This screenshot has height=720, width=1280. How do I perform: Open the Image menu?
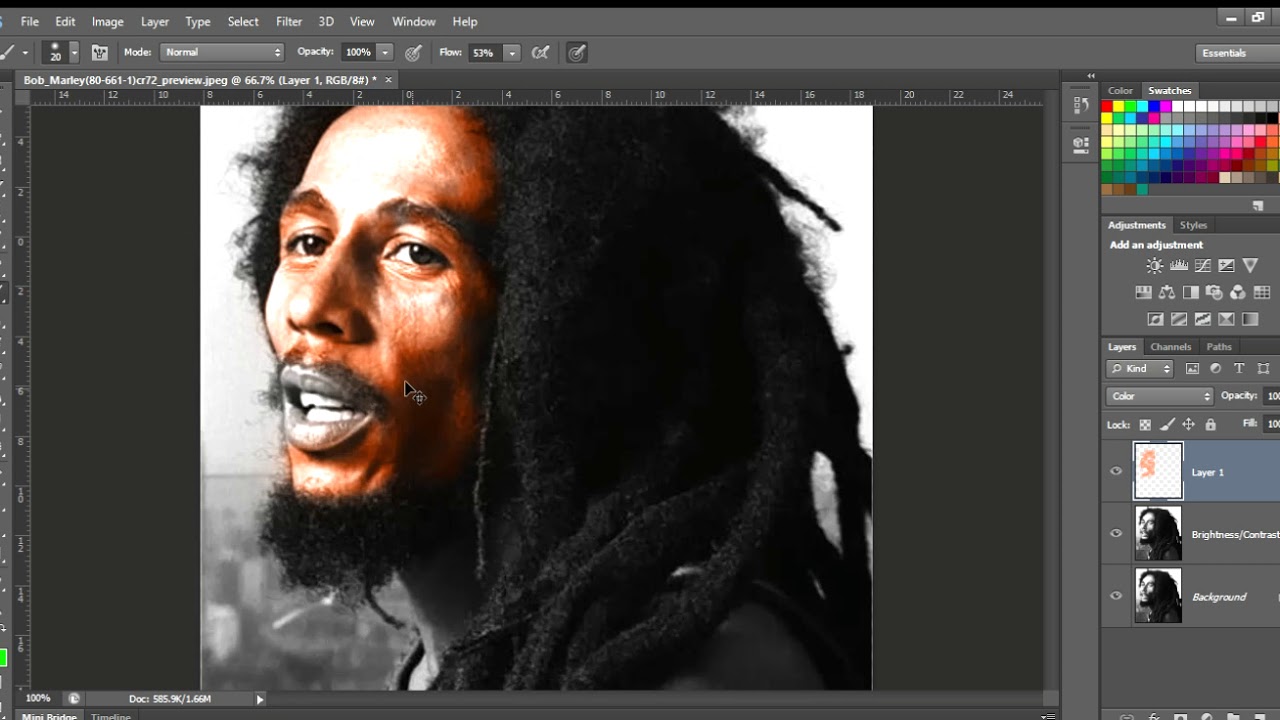click(108, 21)
